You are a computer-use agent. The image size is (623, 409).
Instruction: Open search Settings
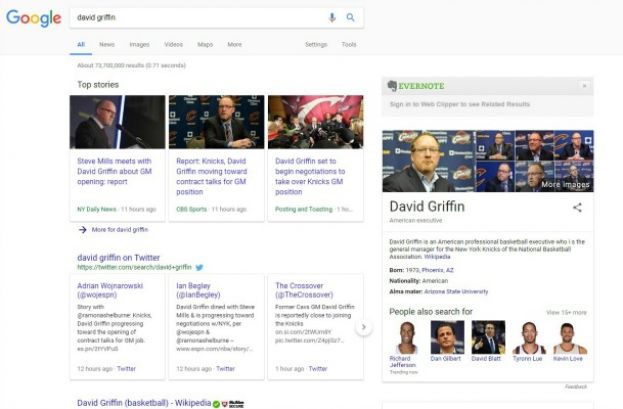click(316, 45)
